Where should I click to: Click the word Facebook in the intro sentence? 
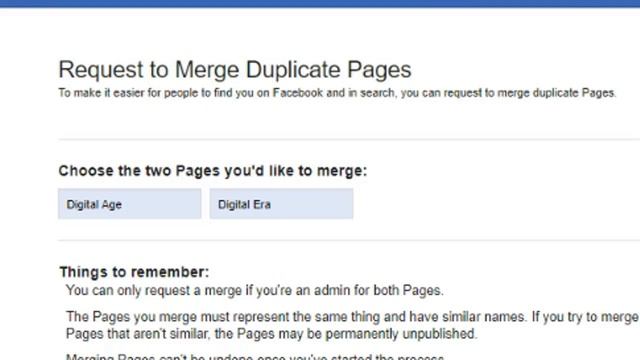click(x=298, y=93)
